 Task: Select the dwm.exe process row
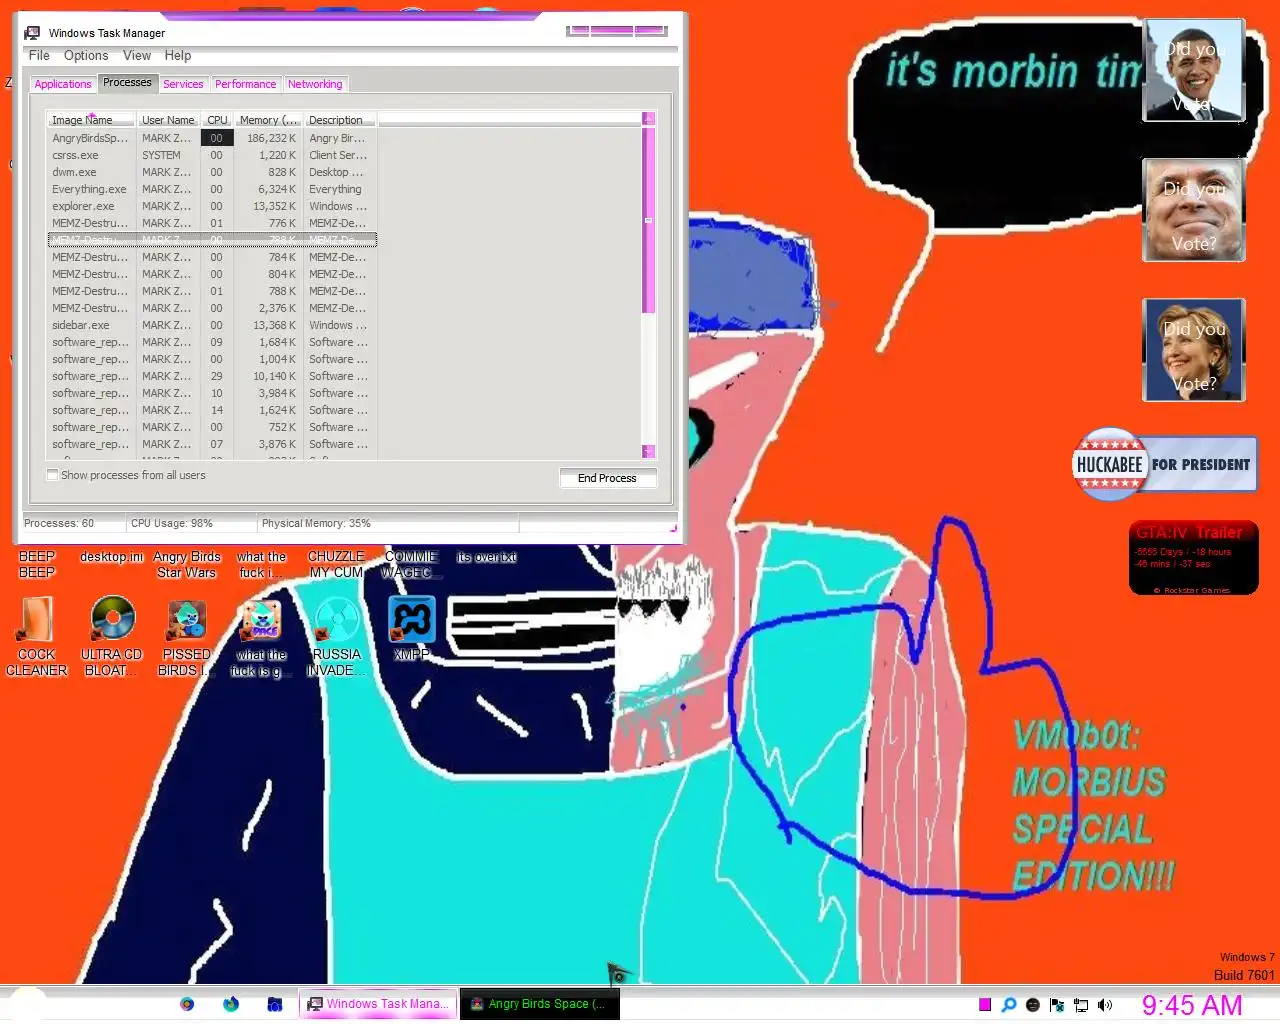click(x=212, y=172)
